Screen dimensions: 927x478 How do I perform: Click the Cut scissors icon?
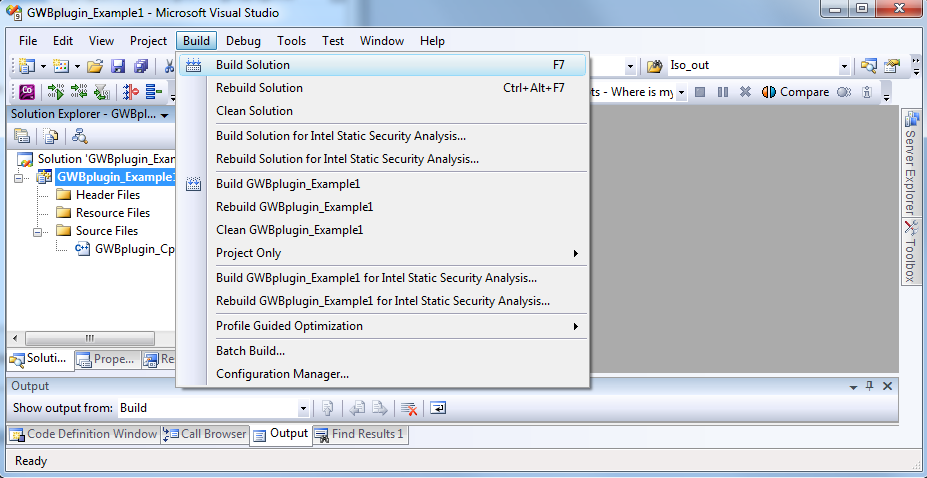[169, 66]
